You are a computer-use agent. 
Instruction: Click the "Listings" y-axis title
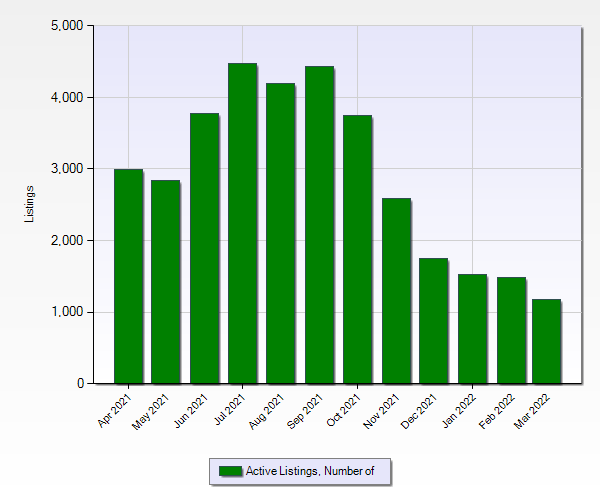point(30,204)
